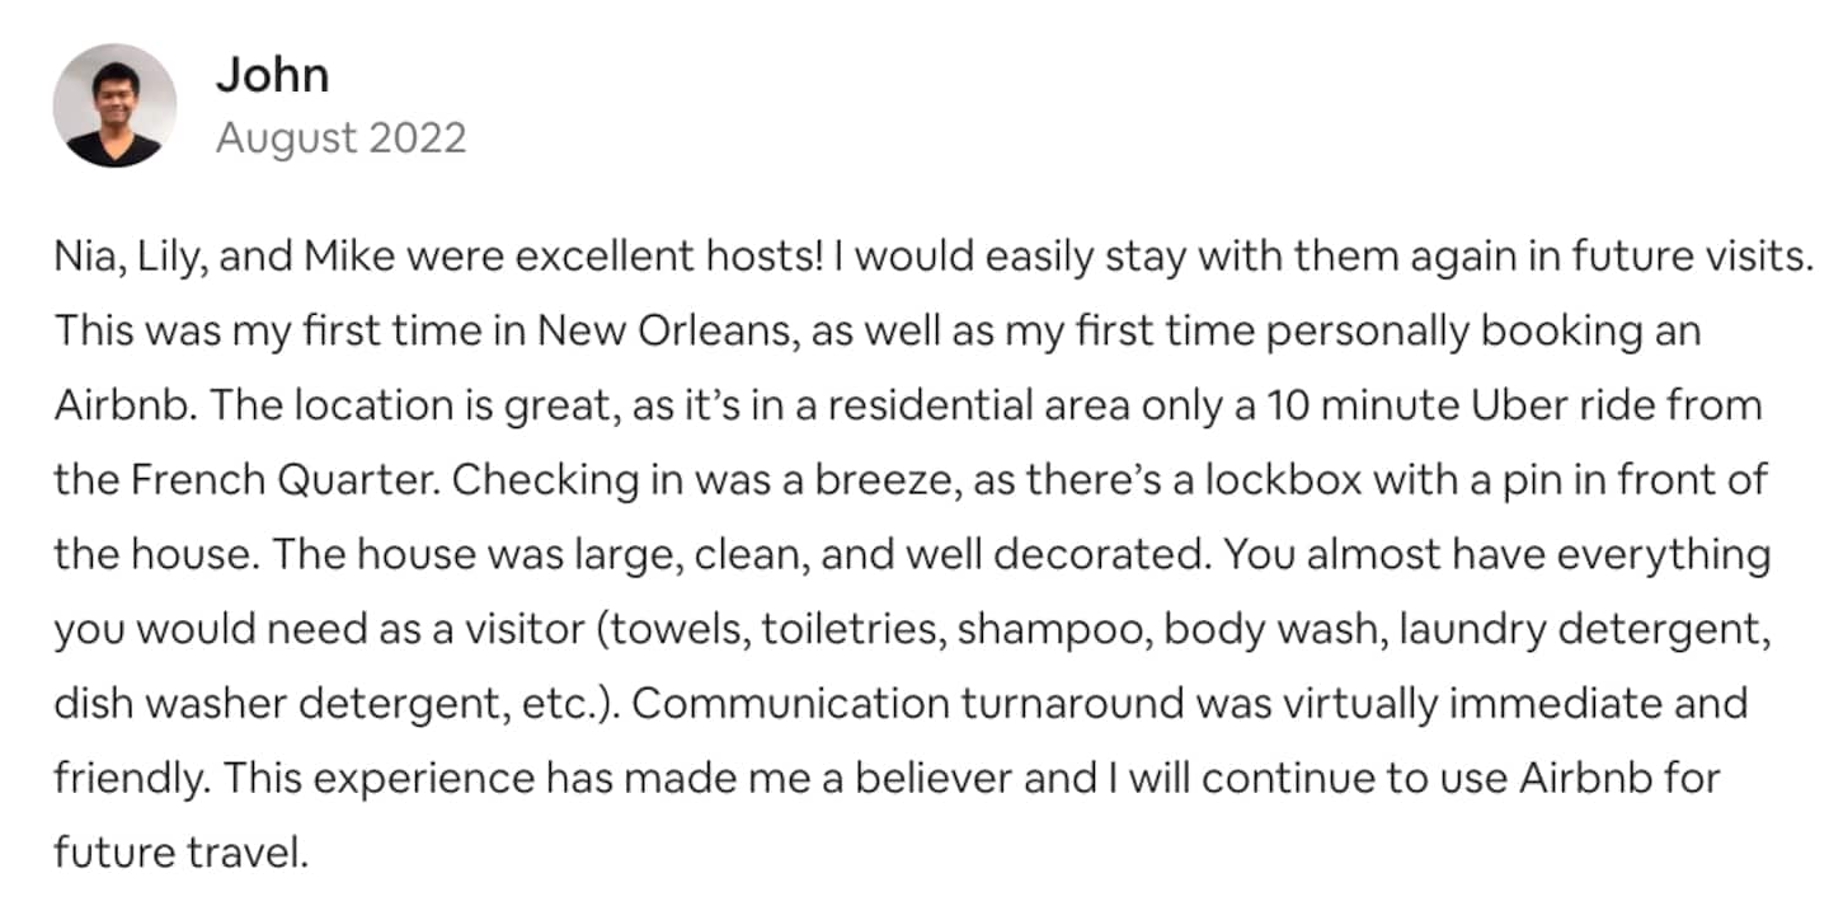Open the reviewer name "John"

(272, 75)
